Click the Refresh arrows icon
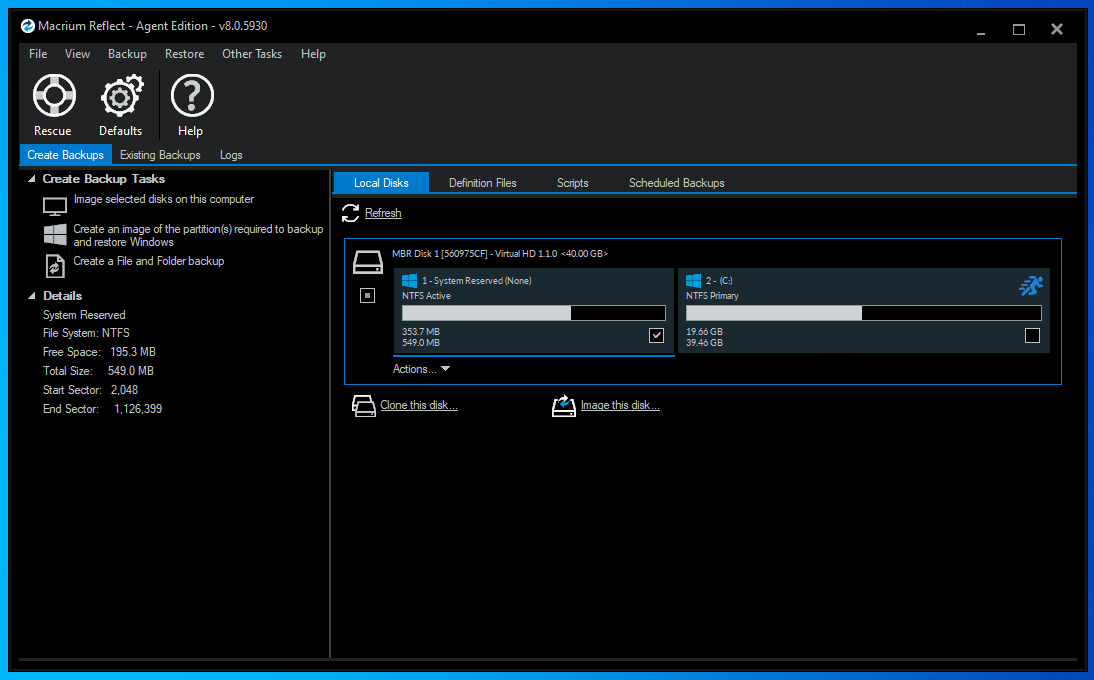1094x680 pixels. tap(350, 213)
